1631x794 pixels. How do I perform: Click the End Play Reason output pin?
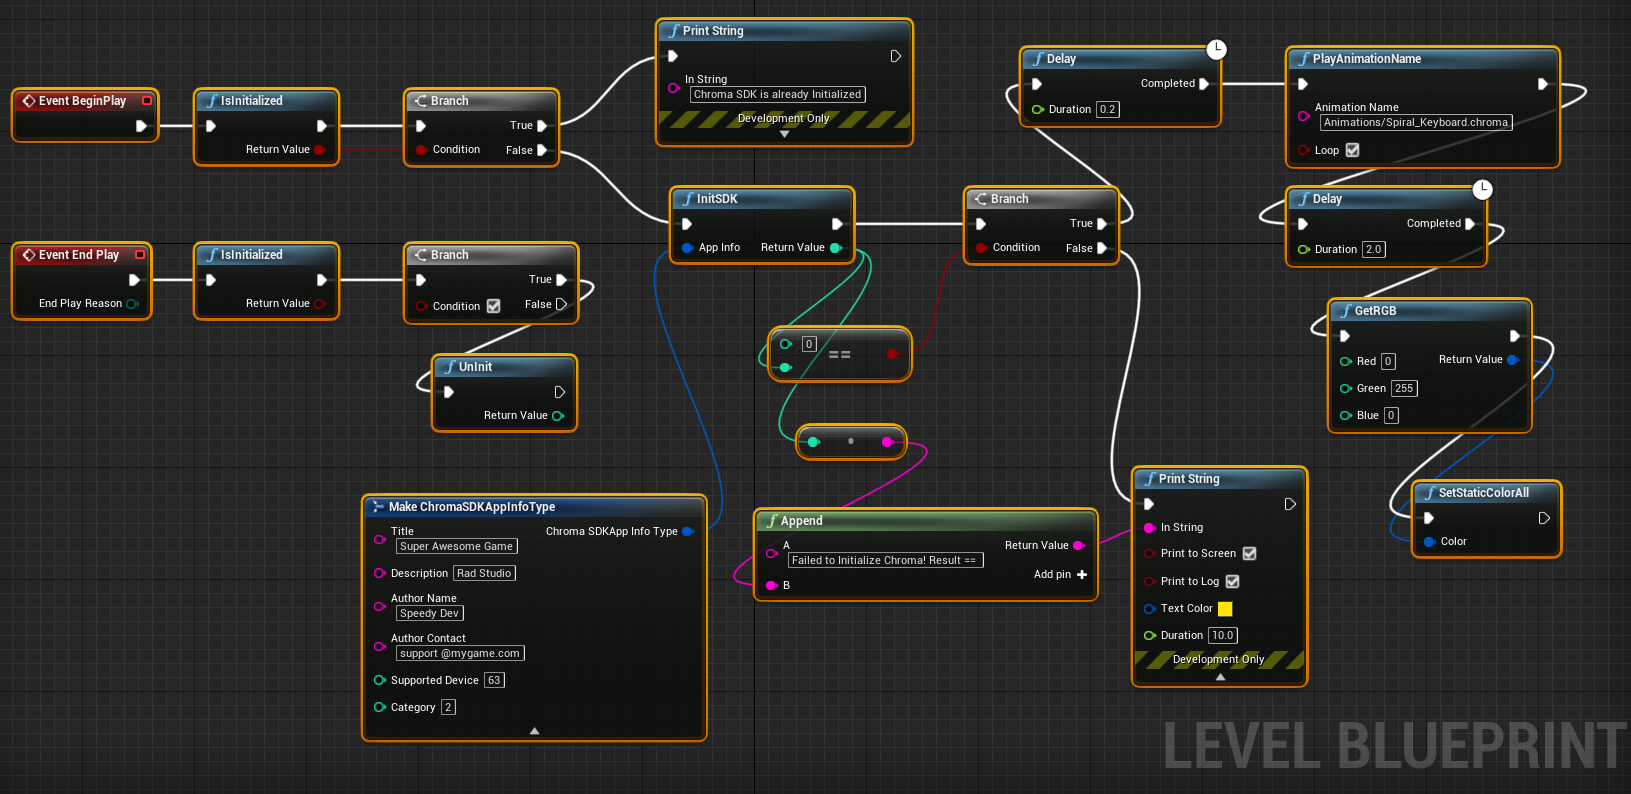(132, 304)
